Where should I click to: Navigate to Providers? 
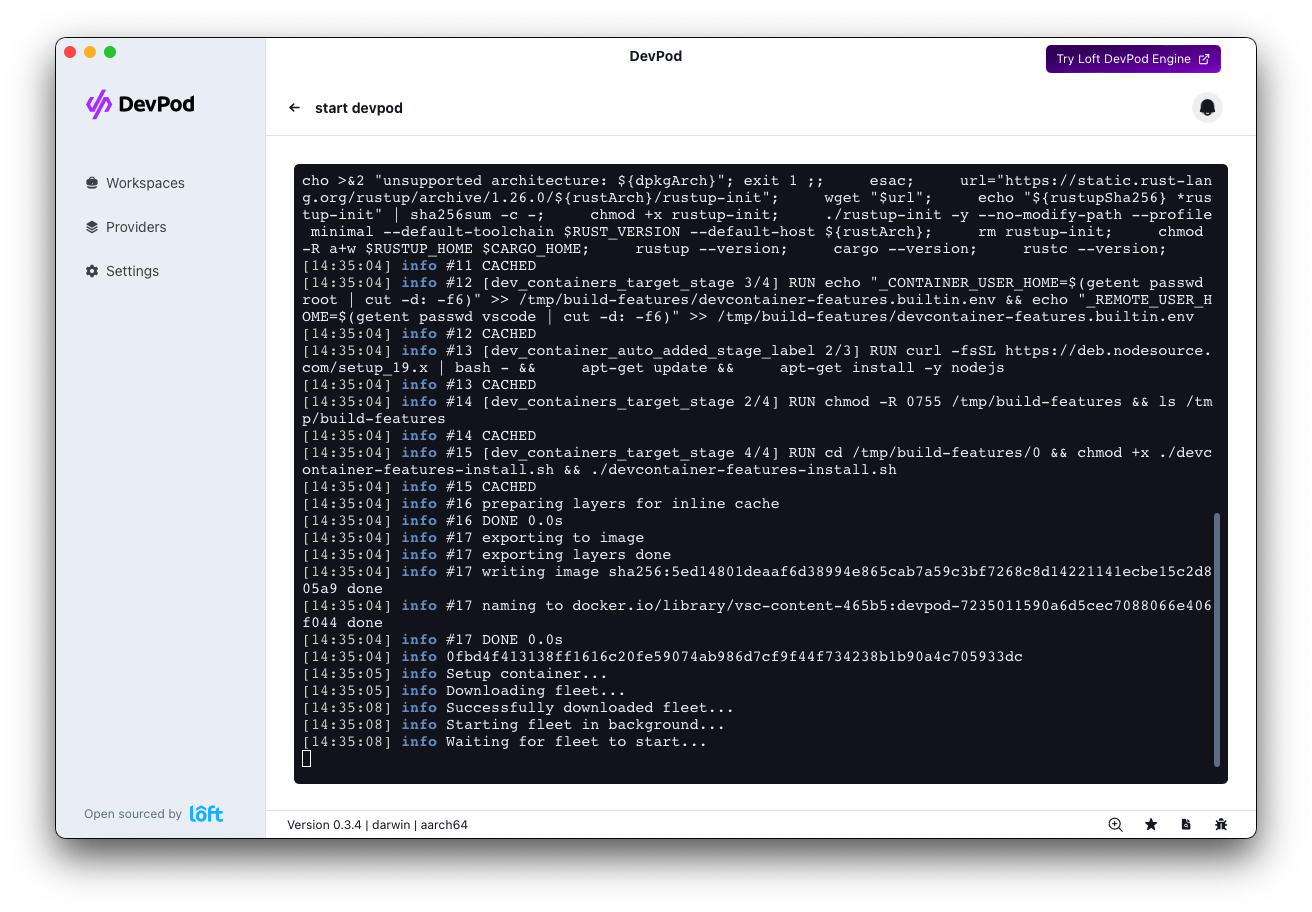point(136,227)
